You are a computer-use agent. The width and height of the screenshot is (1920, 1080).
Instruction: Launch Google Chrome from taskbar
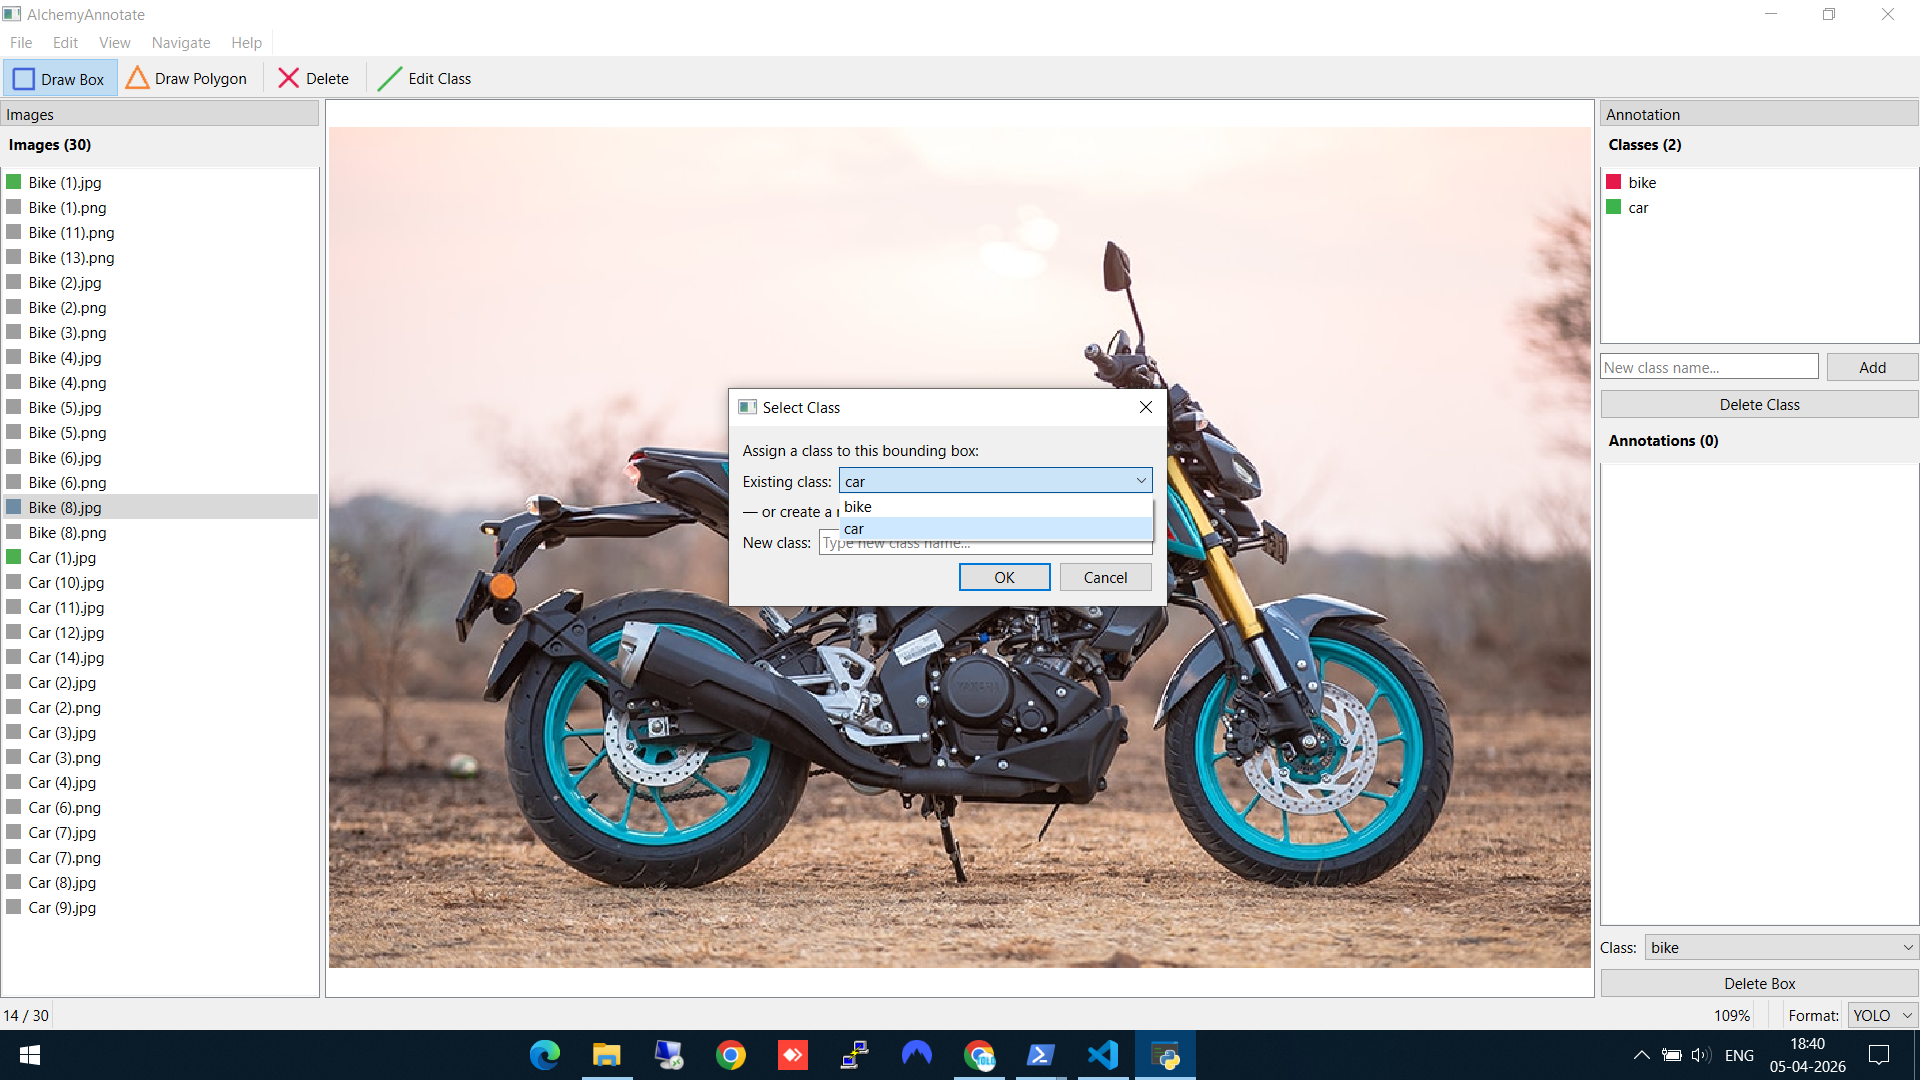731,1055
